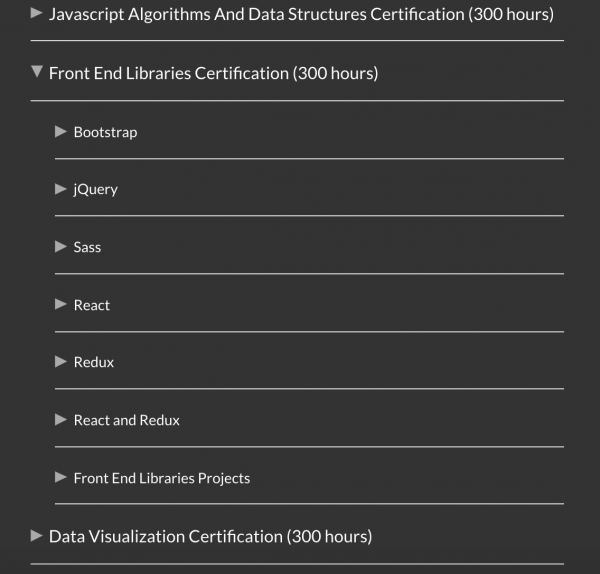Expand the React and Redux triangle
Image resolution: width=600 pixels, height=574 pixels.
pyautogui.click(x=61, y=420)
